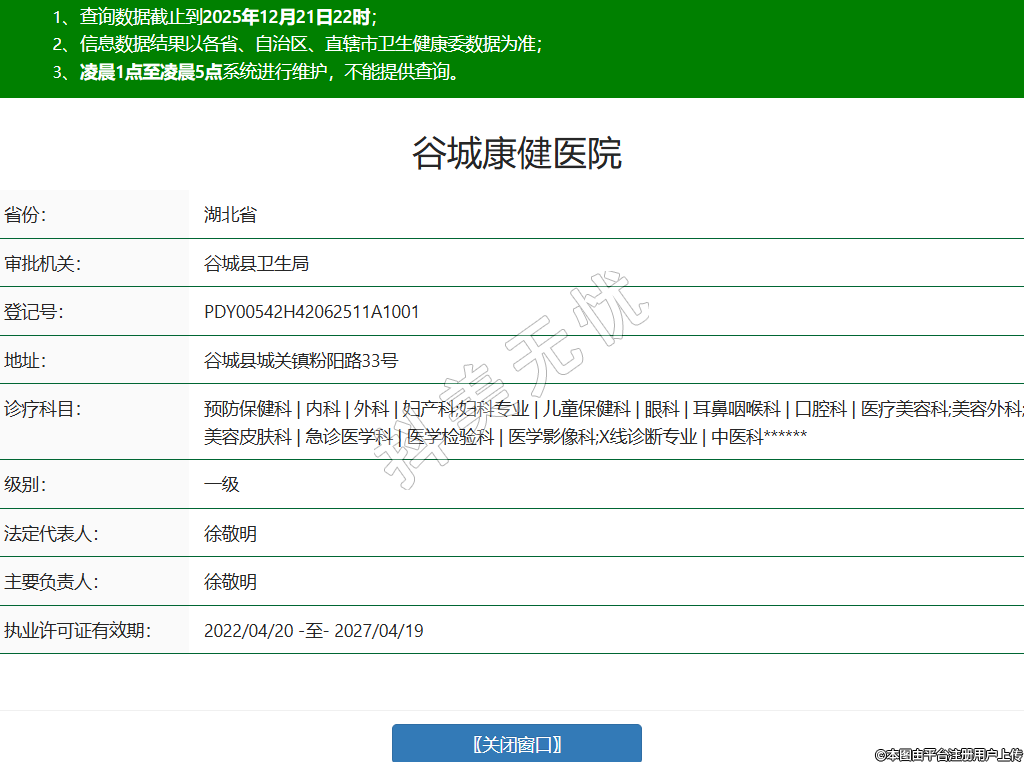Click the 级别 row label
Screen dimensions: 1024x762
[x=25, y=485]
